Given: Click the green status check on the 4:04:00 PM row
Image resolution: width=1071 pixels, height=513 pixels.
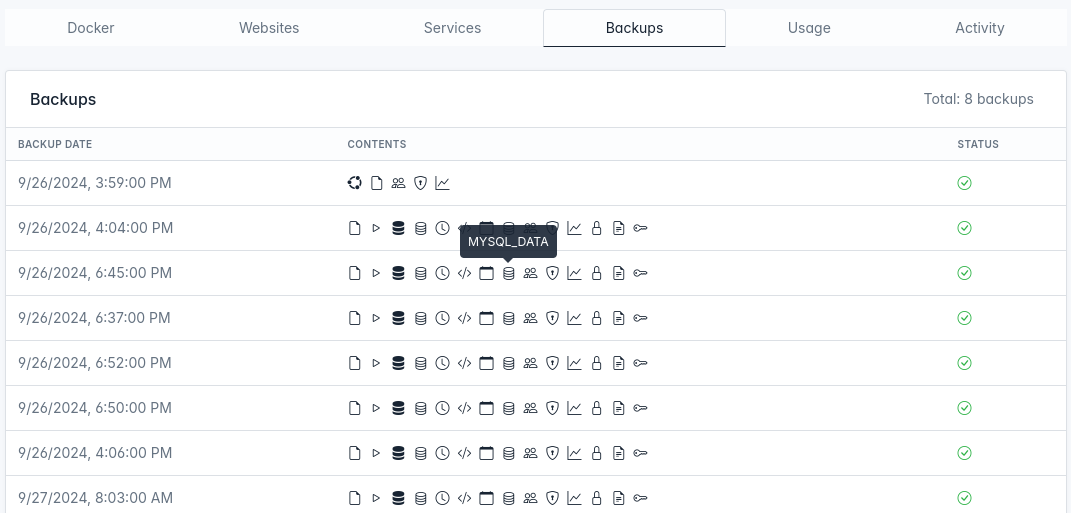Looking at the screenshot, I should point(964,228).
